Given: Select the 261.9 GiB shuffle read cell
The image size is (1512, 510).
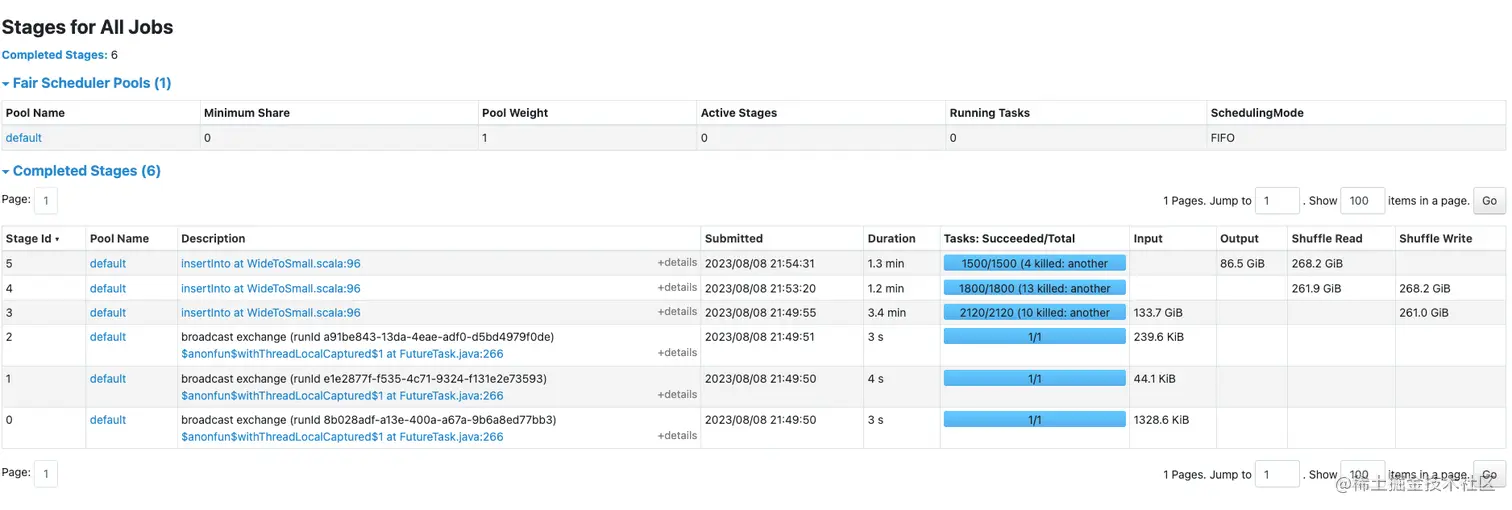Looking at the screenshot, I should (1341, 289).
